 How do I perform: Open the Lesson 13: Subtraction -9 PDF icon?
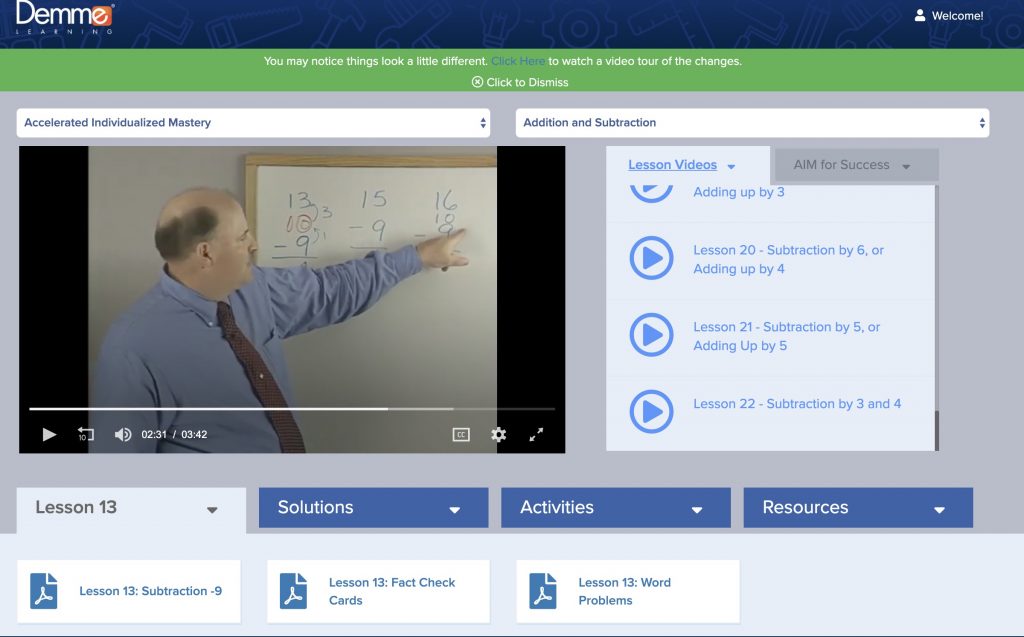tap(44, 591)
